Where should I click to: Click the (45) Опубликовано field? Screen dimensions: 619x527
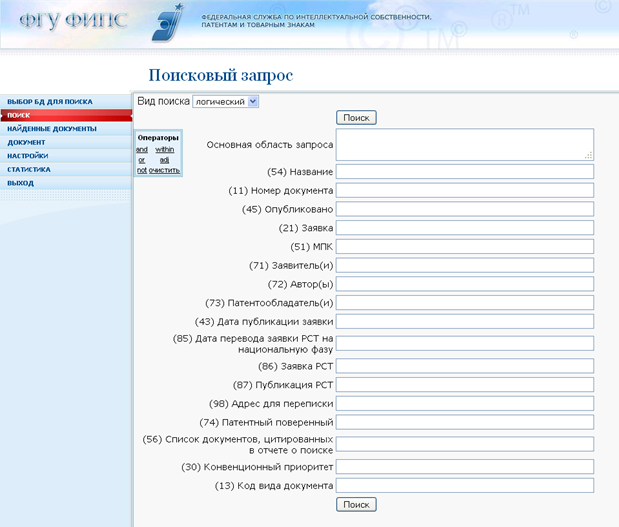(x=465, y=209)
